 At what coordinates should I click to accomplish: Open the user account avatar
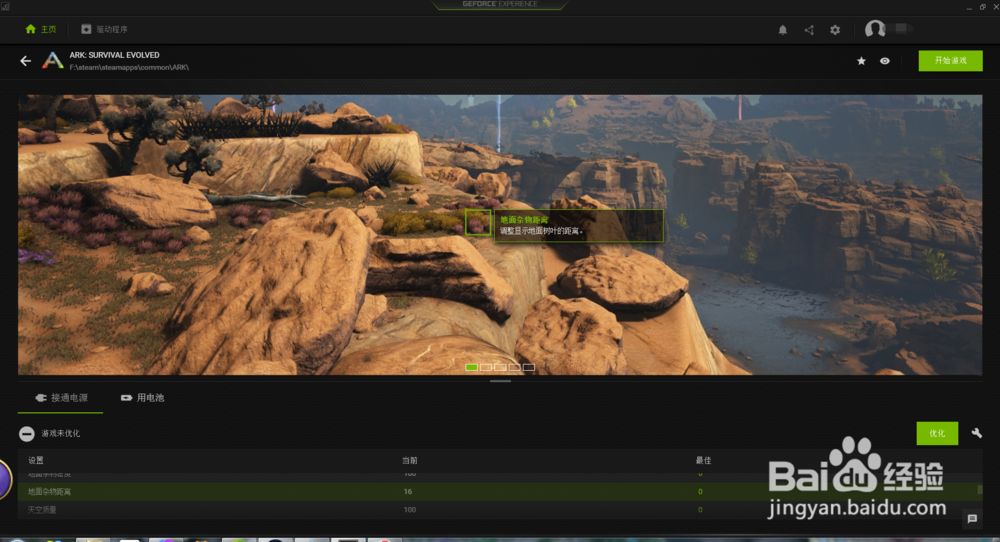tap(875, 29)
